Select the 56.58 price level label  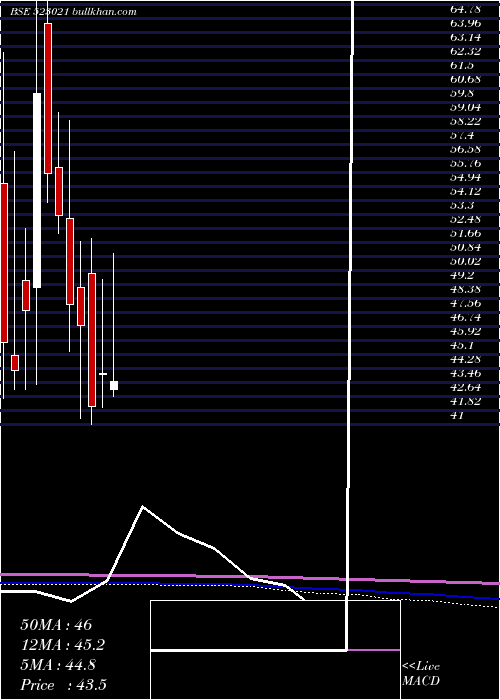click(466, 150)
